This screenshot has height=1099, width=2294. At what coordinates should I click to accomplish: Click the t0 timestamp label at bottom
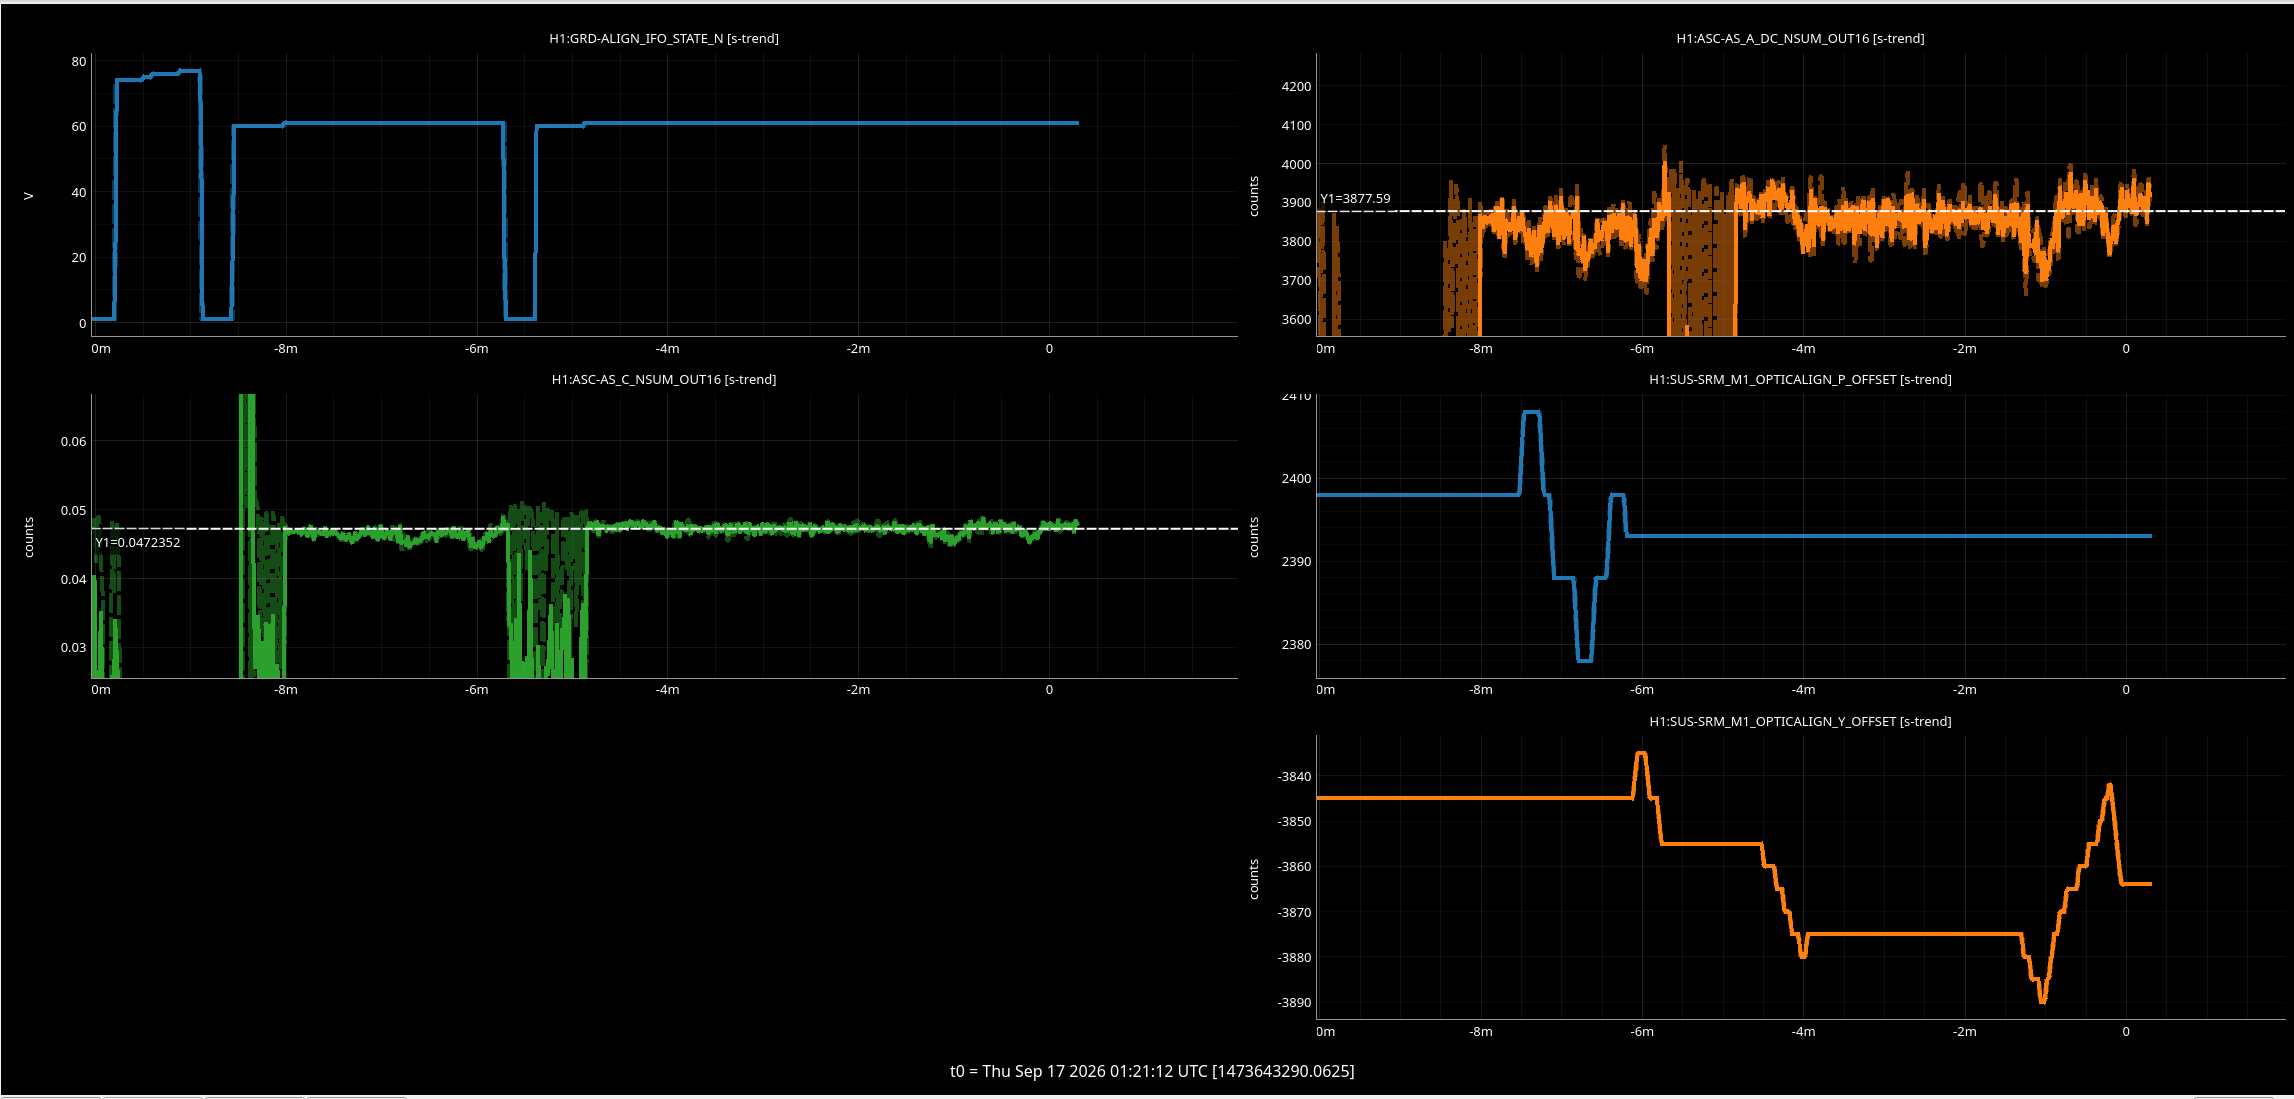(1152, 1071)
